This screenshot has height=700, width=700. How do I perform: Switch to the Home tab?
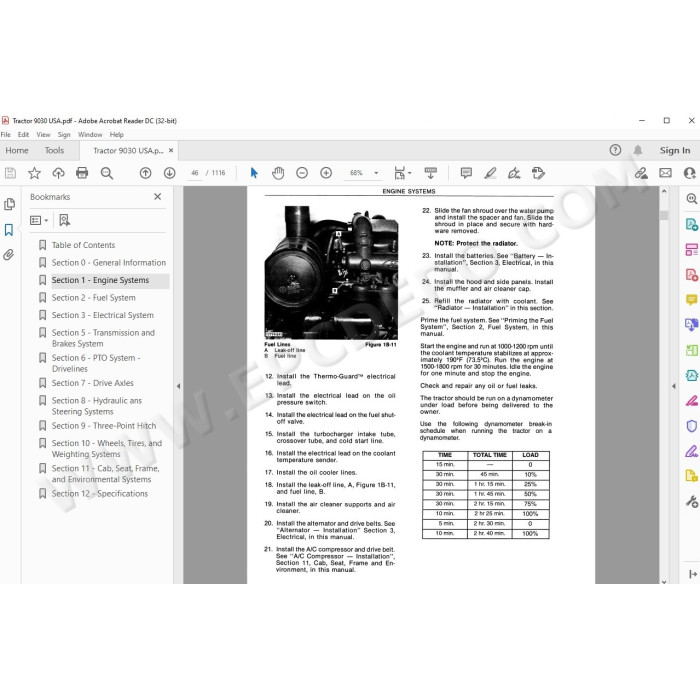click(17, 150)
